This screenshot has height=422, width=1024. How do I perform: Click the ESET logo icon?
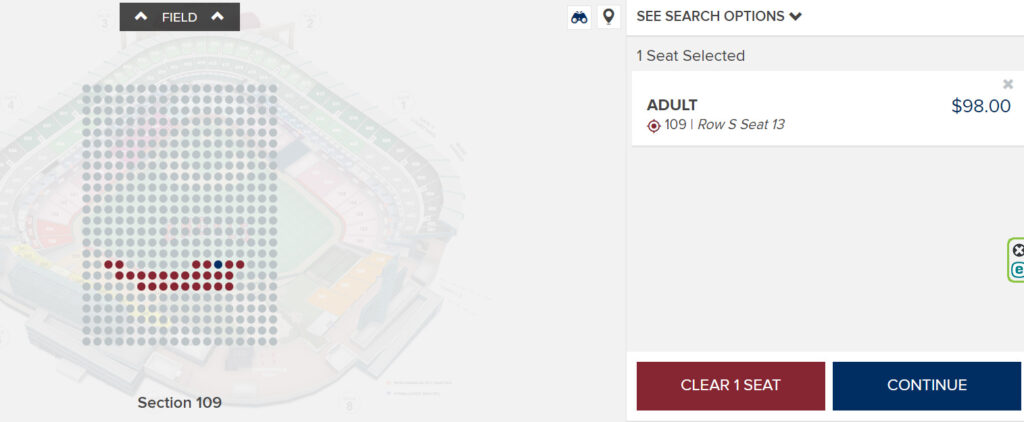[x=1018, y=269]
